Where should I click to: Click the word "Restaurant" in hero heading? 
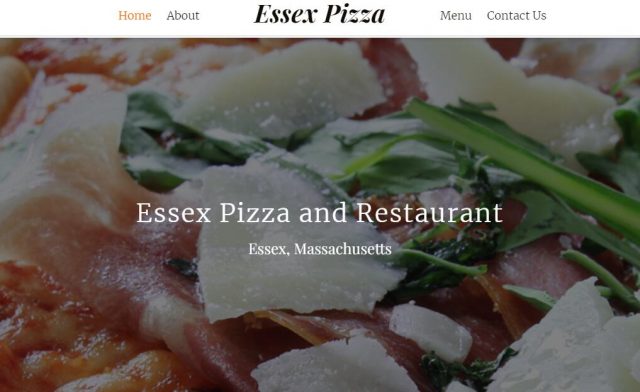click(x=430, y=212)
